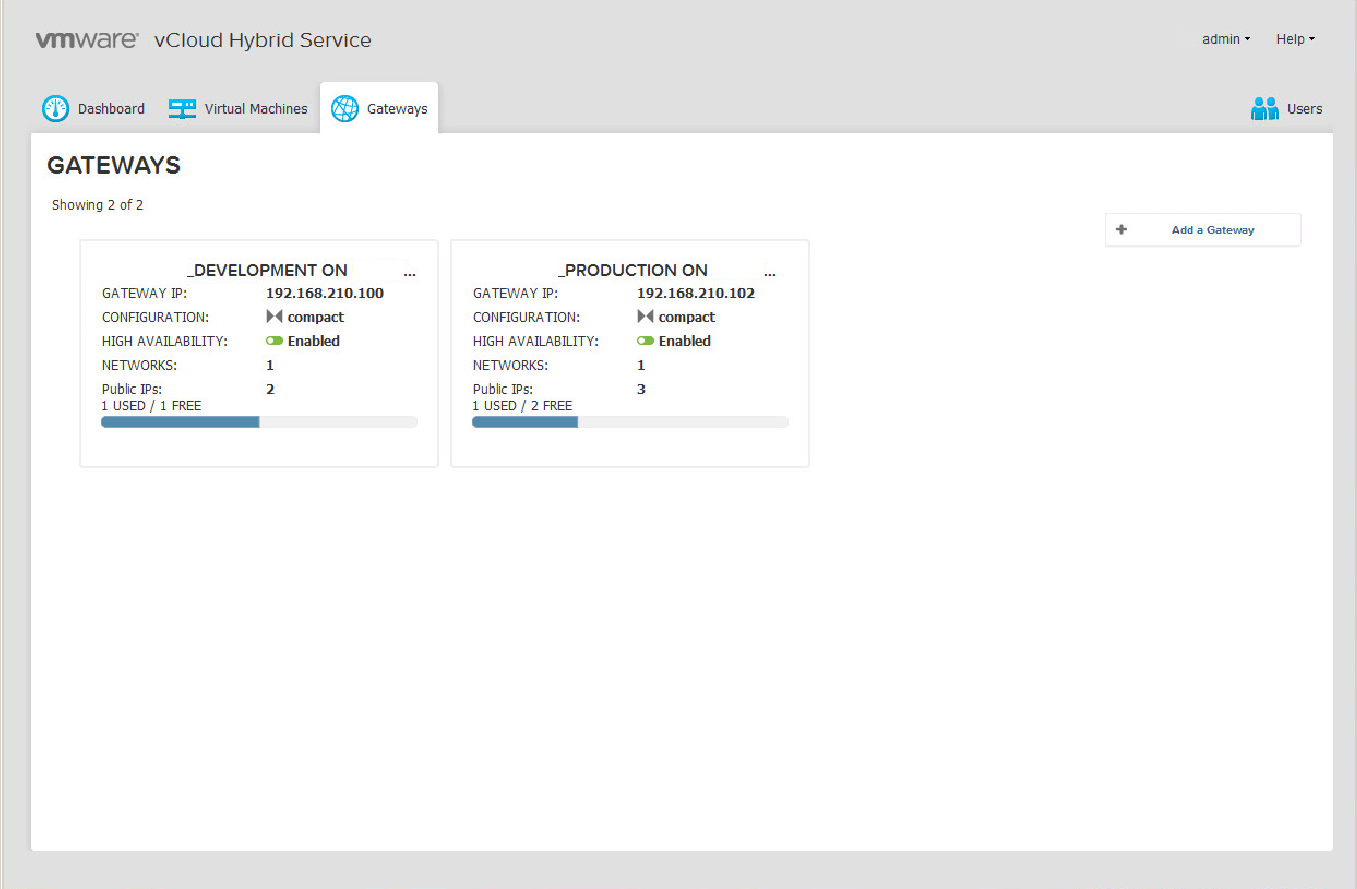
Task: Click the Gateways globe icon
Action: (x=345, y=109)
